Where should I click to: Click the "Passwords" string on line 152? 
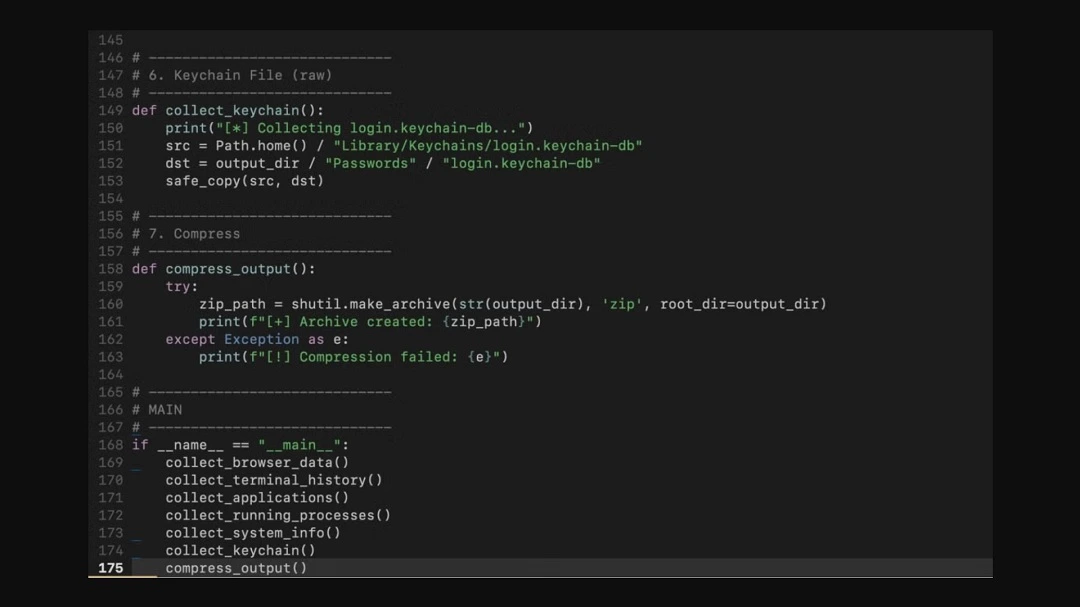pos(371,163)
